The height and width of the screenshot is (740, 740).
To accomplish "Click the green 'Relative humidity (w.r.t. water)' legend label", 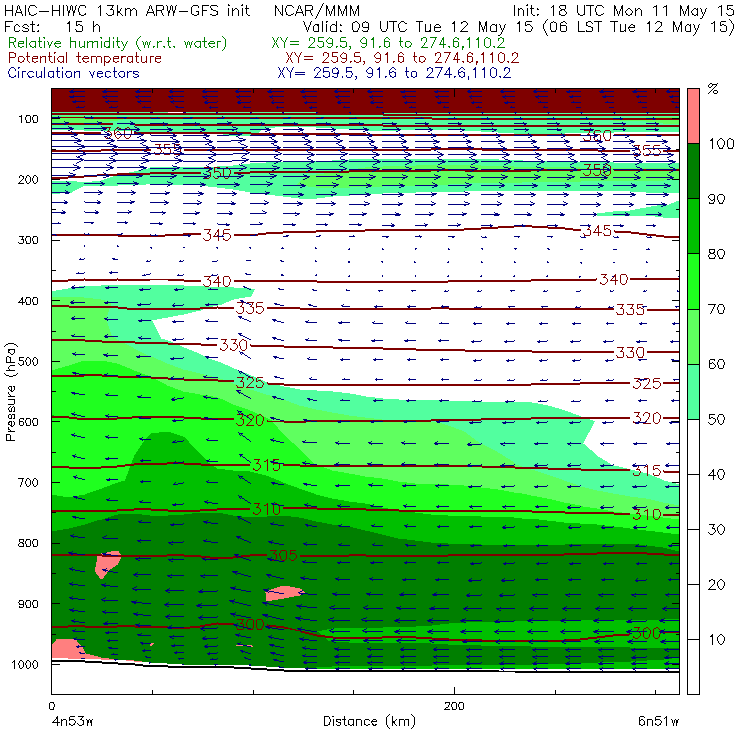I will (x=118, y=43).
